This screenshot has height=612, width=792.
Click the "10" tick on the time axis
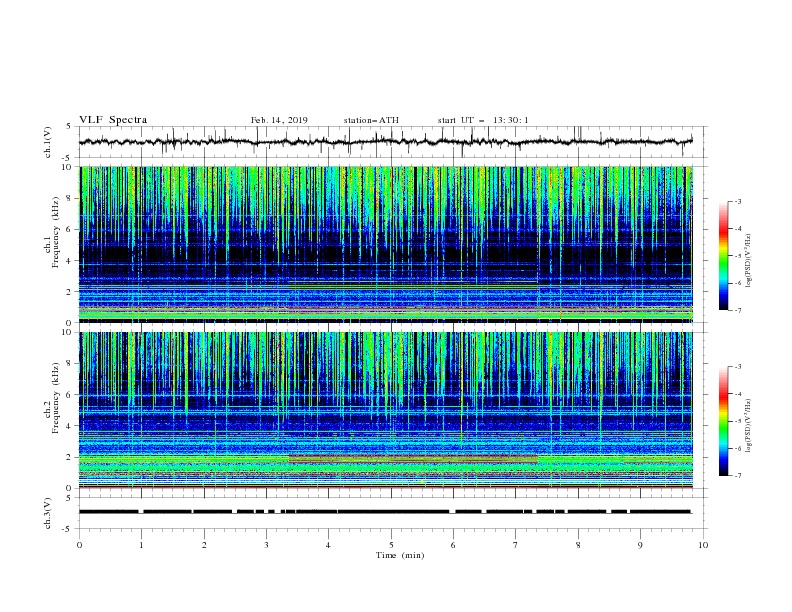703,545
